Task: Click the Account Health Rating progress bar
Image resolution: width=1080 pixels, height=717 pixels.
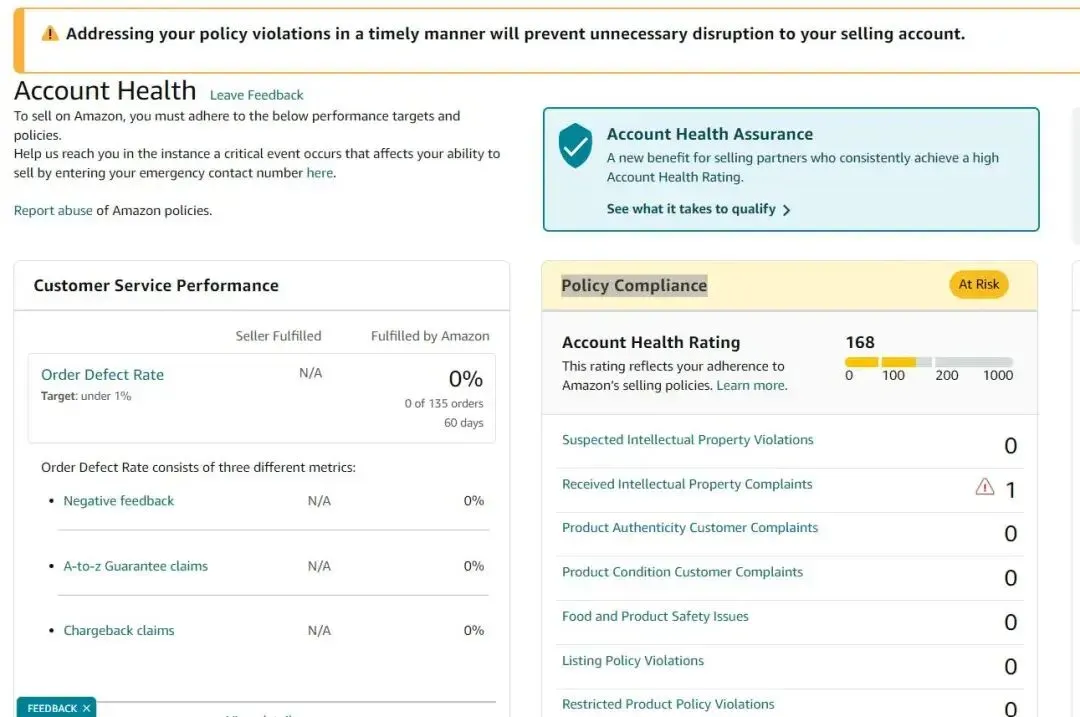Action: pos(928,362)
